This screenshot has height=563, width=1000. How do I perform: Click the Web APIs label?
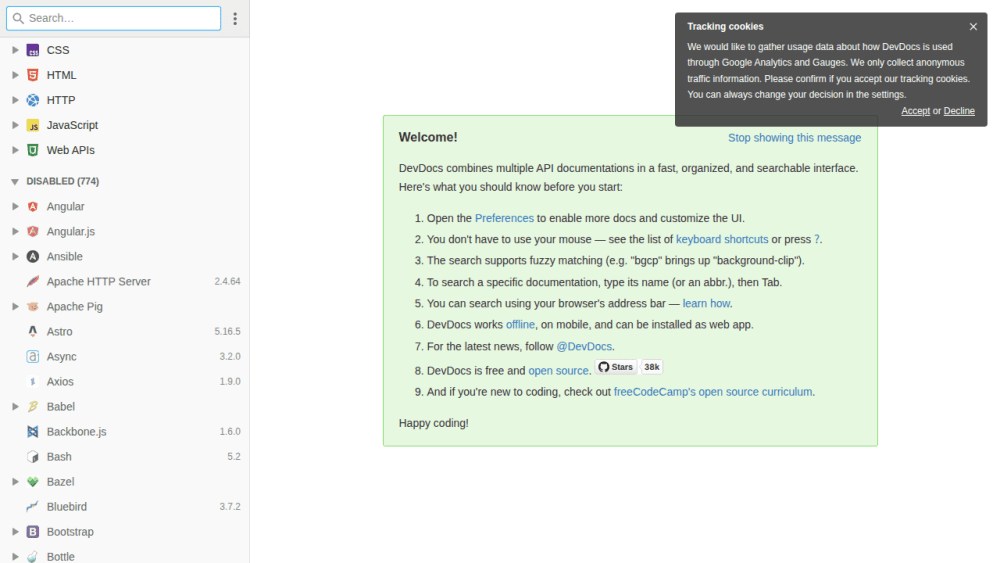click(70, 150)
